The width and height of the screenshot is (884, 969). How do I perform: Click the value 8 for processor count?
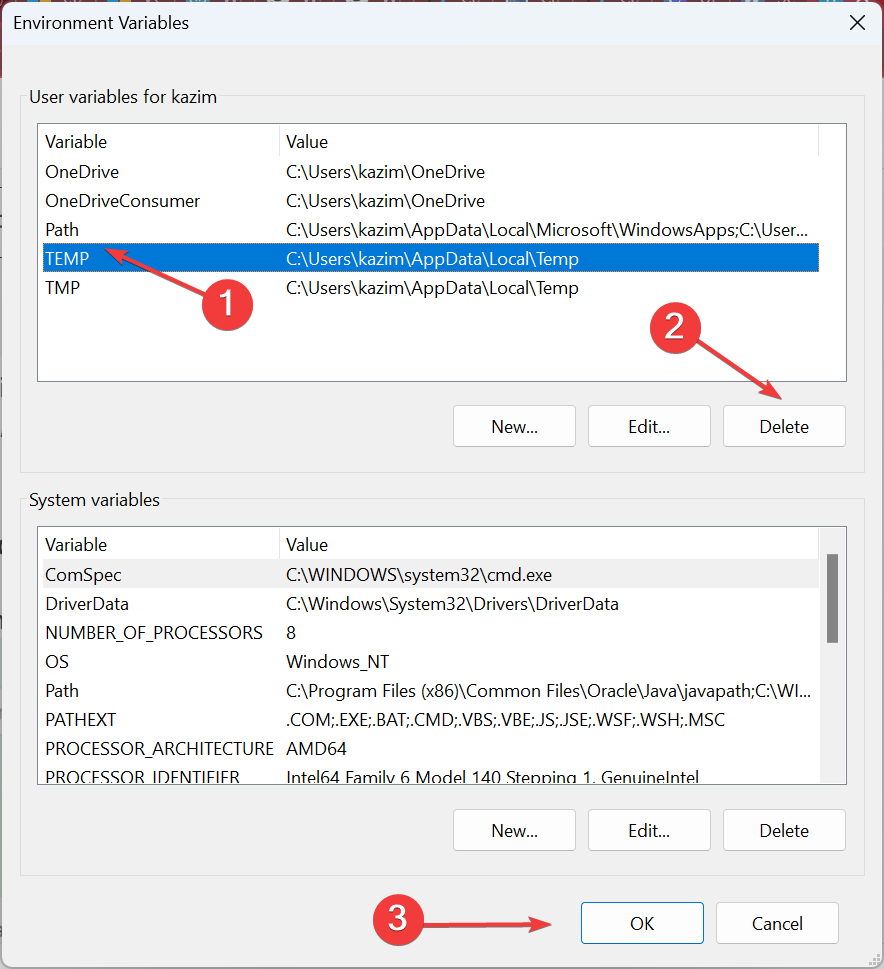tap(291, 633)
